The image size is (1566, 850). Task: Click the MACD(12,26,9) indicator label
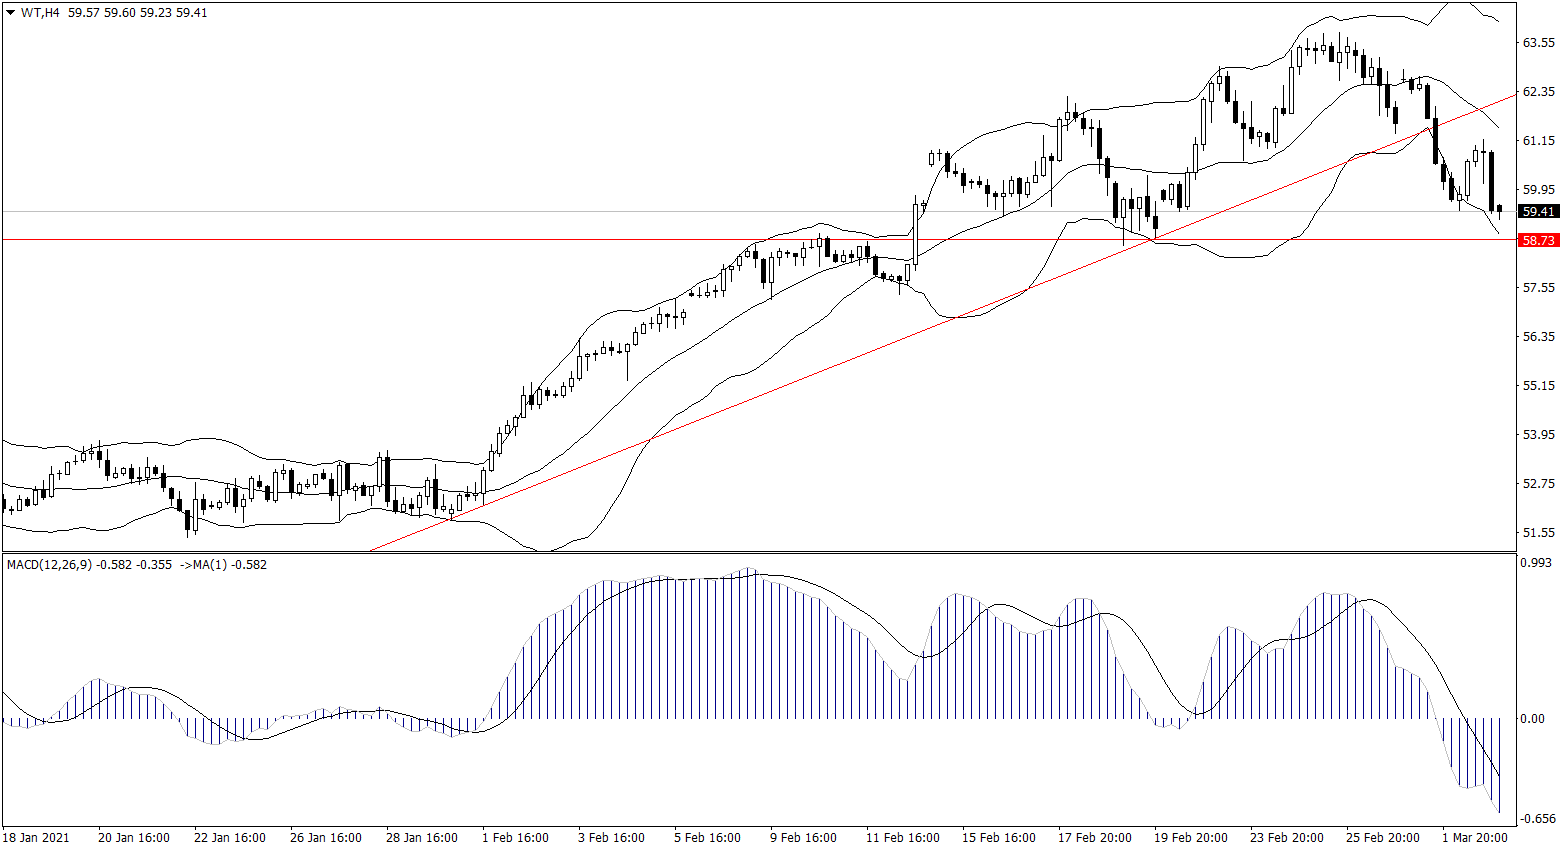pos(49,565)
